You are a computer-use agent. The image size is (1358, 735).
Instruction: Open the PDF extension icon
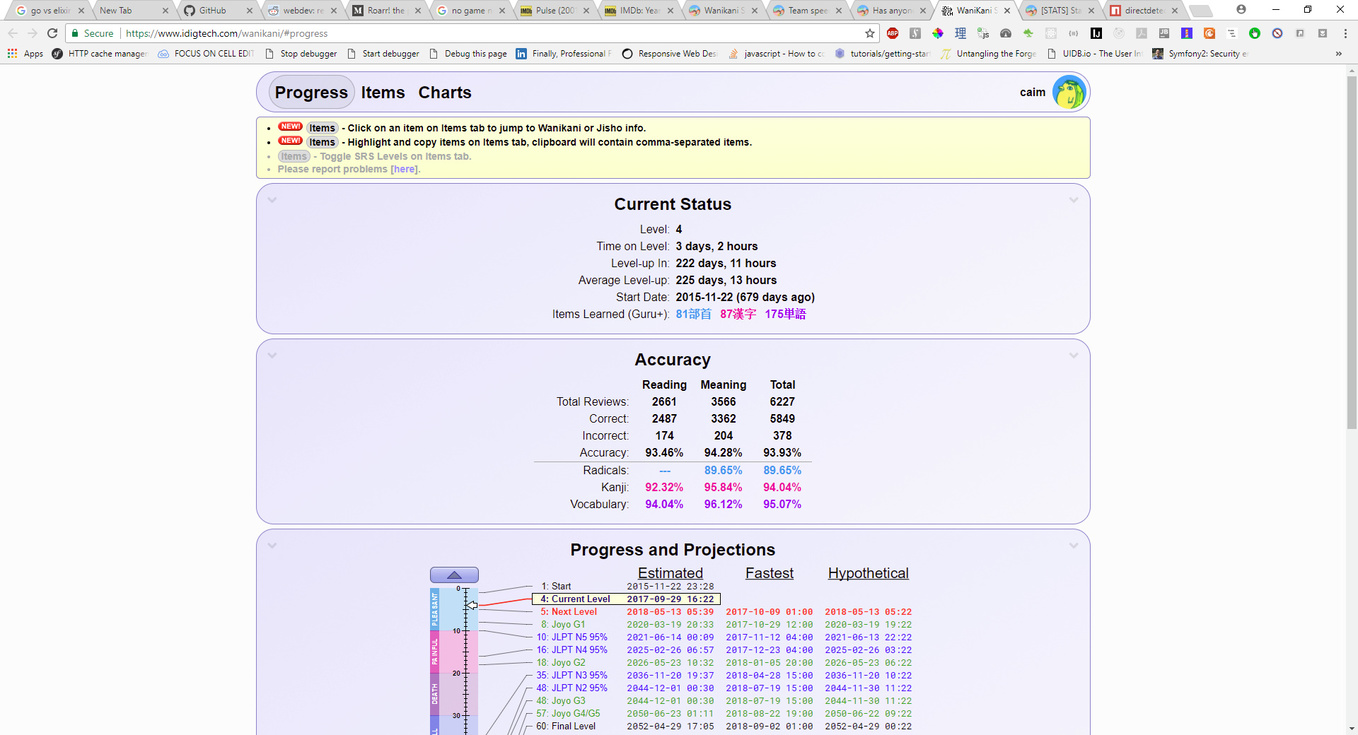(1142, 33)
